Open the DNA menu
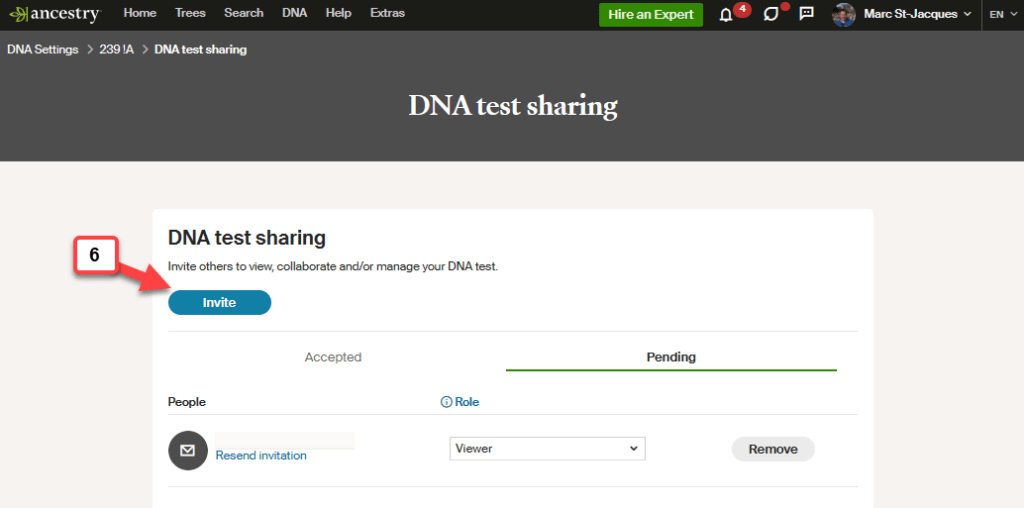Viewport: 1024px width, 508px height. pos(294,13)
